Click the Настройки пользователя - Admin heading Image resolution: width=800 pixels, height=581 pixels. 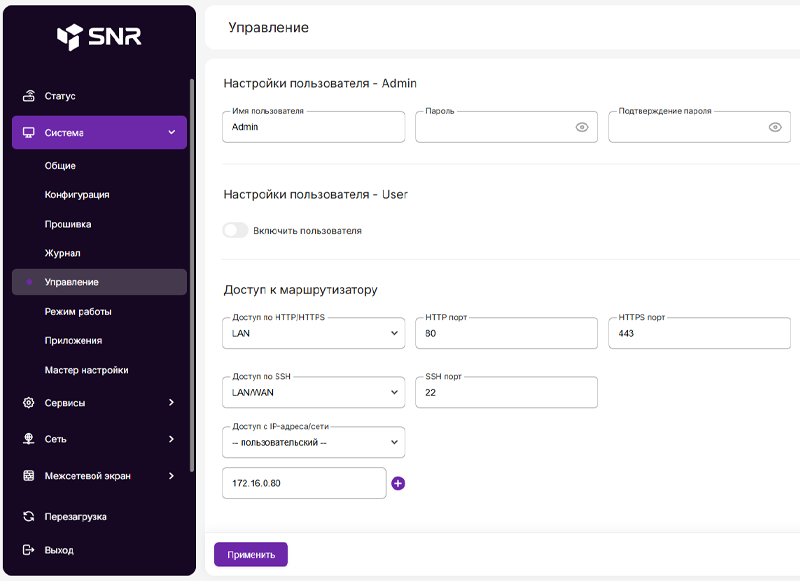pyautogui.click(x=320, y=83)
